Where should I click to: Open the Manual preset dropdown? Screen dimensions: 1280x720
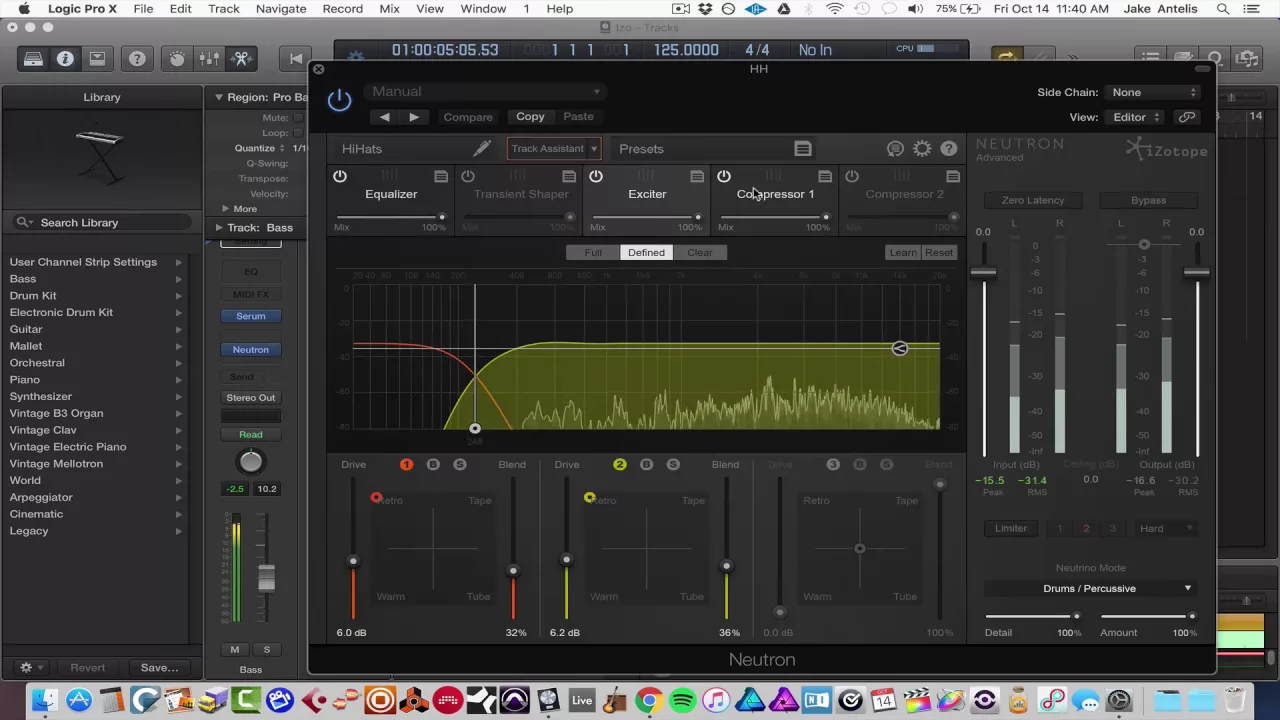[x=486, y=92]
